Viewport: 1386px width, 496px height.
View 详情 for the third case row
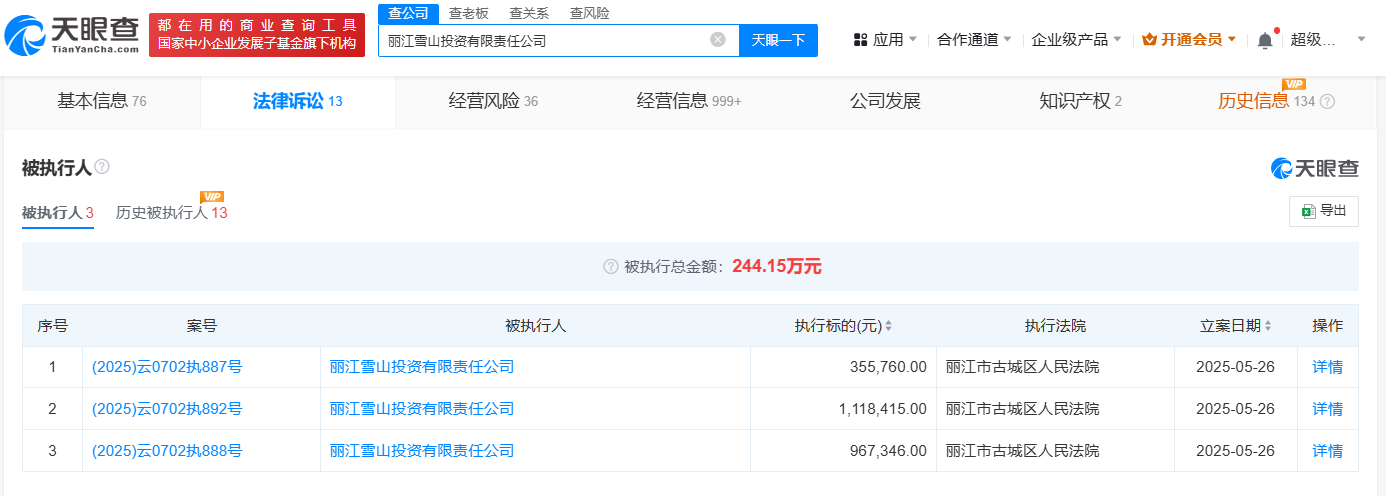(x=1327, y=451)
